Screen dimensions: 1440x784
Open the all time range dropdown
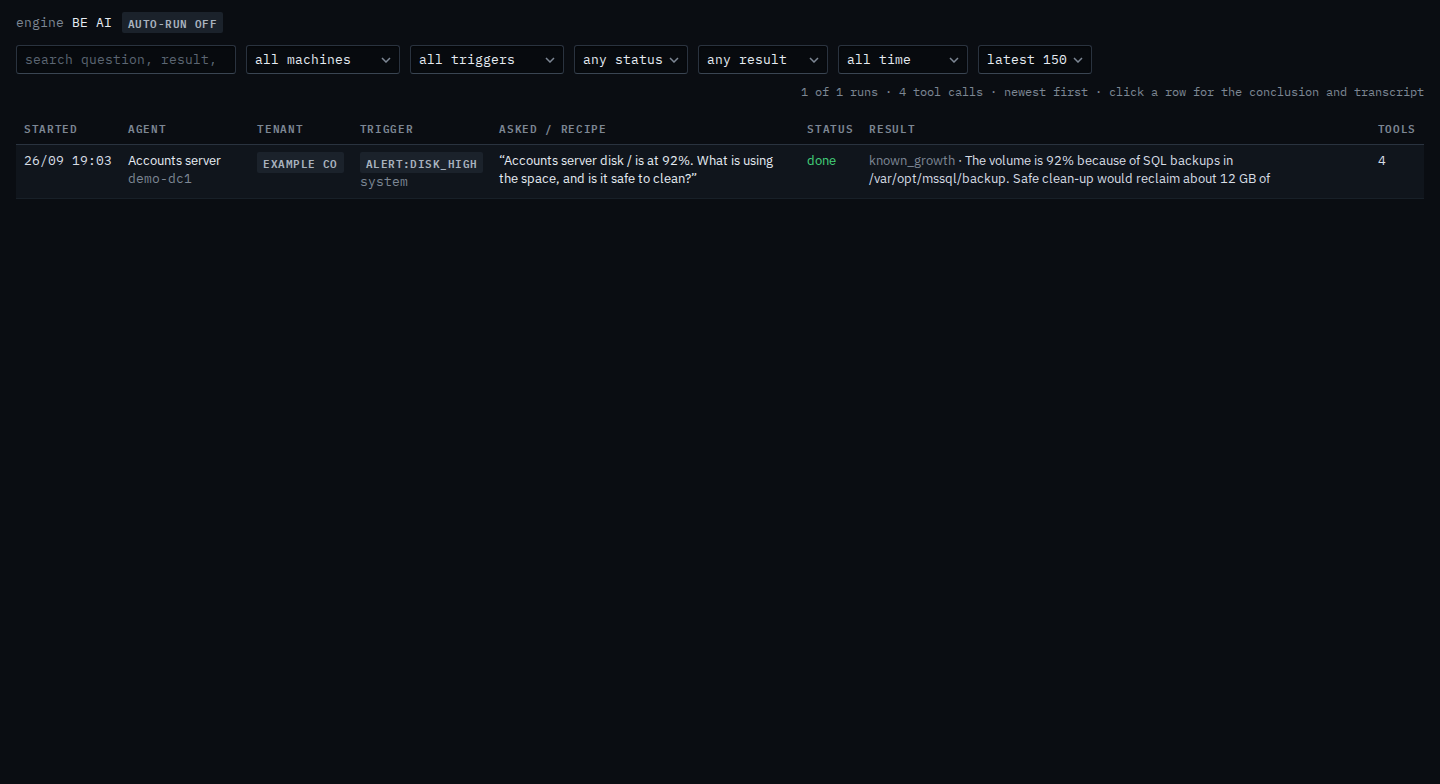pos(903,60)
